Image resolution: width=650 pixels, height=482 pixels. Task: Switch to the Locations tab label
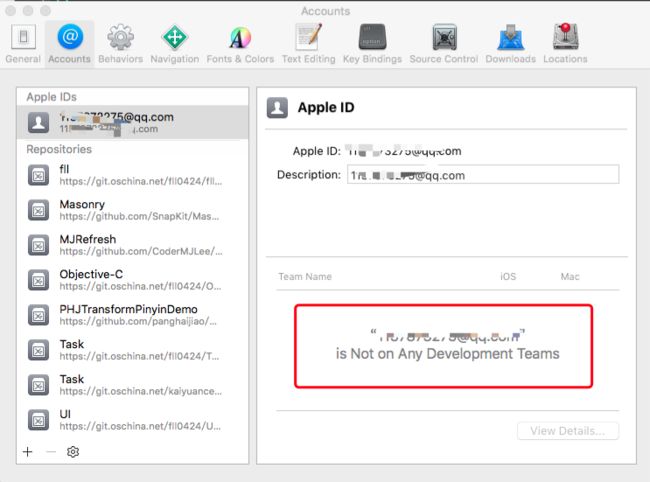[x=565, y=59]
